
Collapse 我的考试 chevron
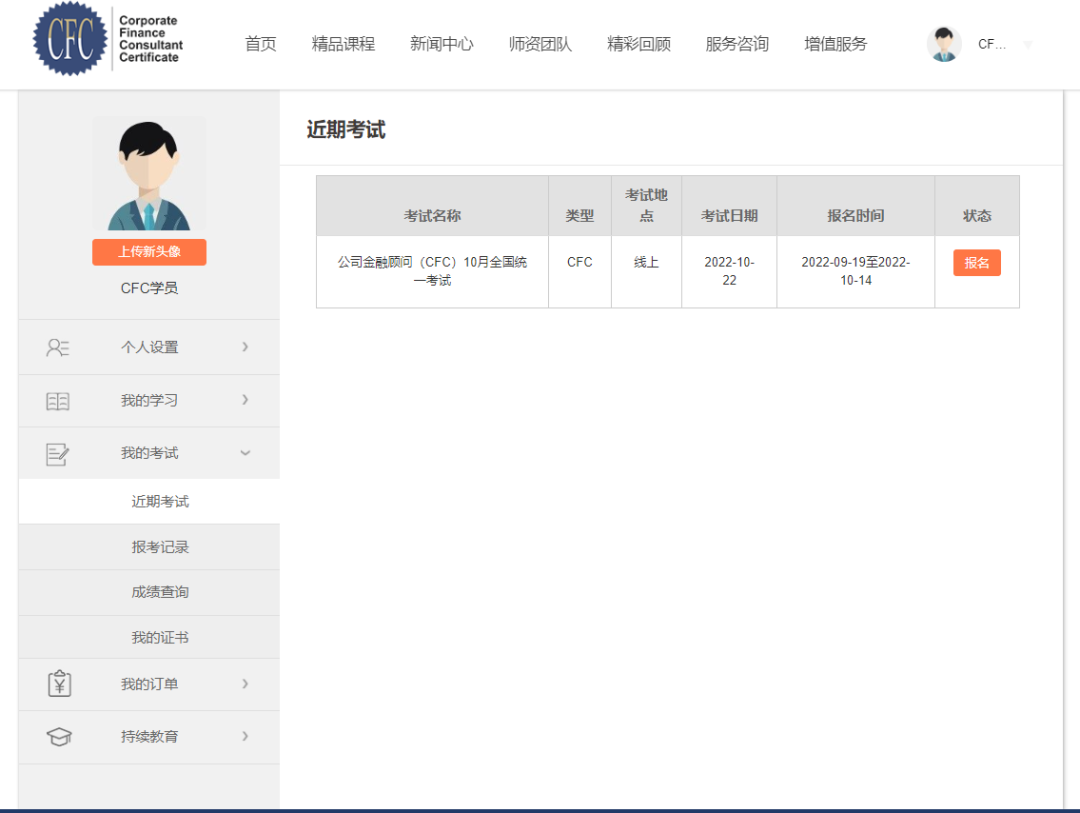[245, 453]
